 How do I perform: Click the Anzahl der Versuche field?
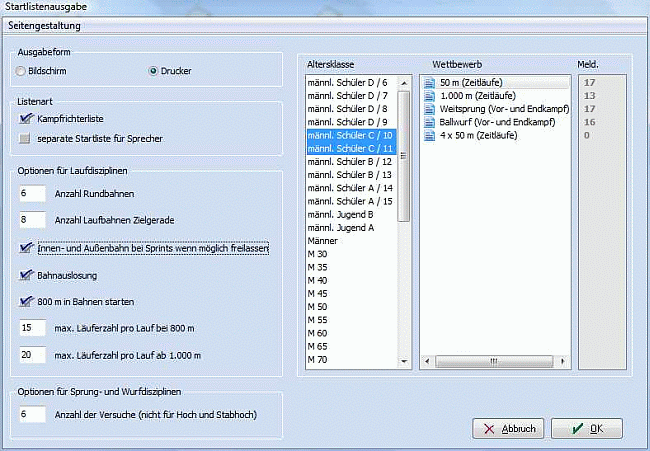coord(33,413)
